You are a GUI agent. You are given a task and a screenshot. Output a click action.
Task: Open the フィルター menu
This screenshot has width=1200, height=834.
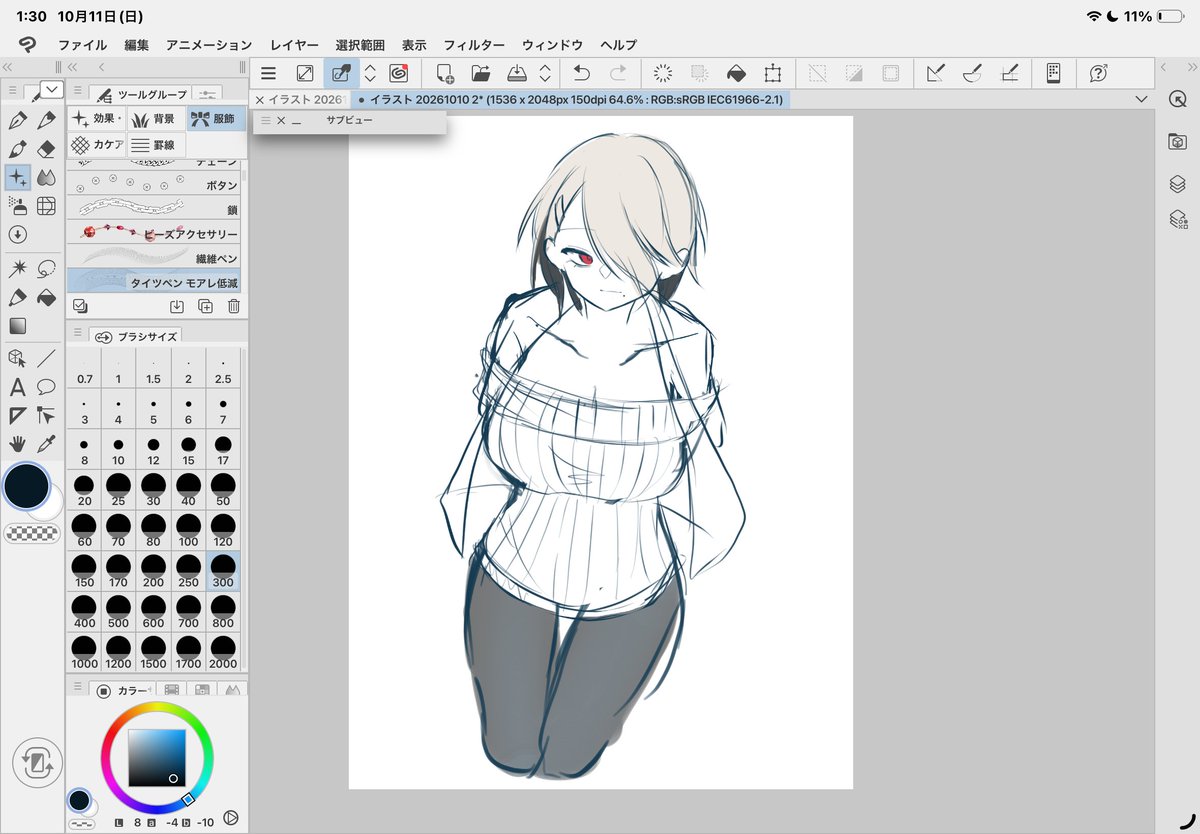coord(473,45)
